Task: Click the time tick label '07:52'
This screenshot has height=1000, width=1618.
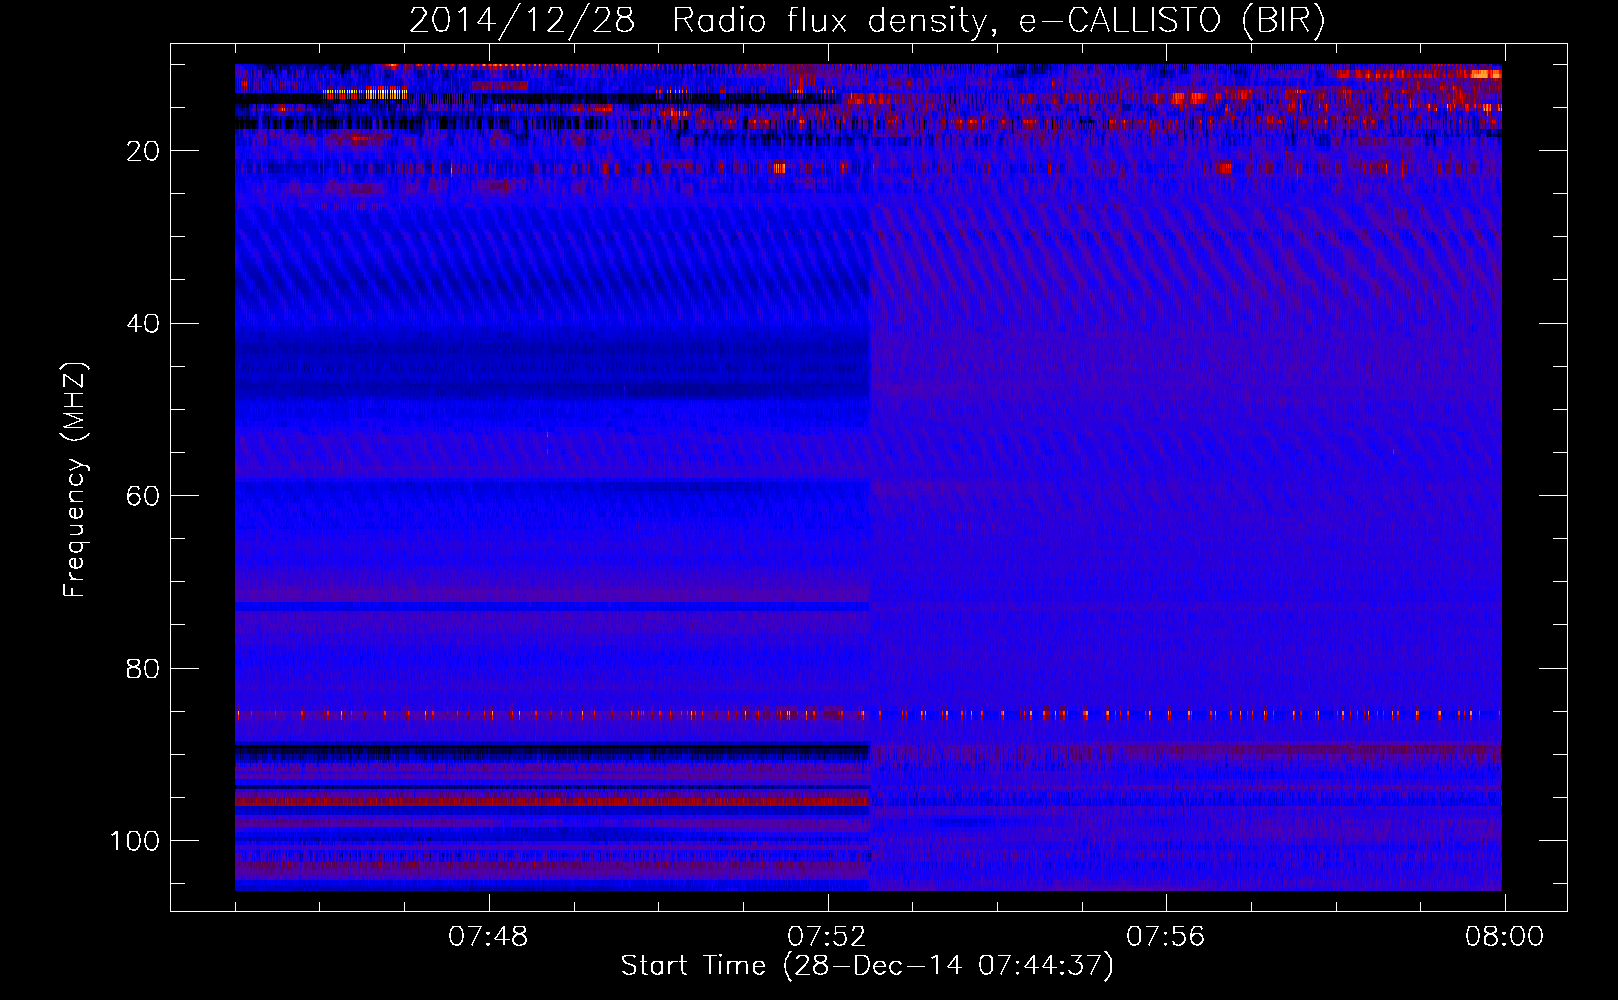Action: pyautogui.click(x=827, y=937)
